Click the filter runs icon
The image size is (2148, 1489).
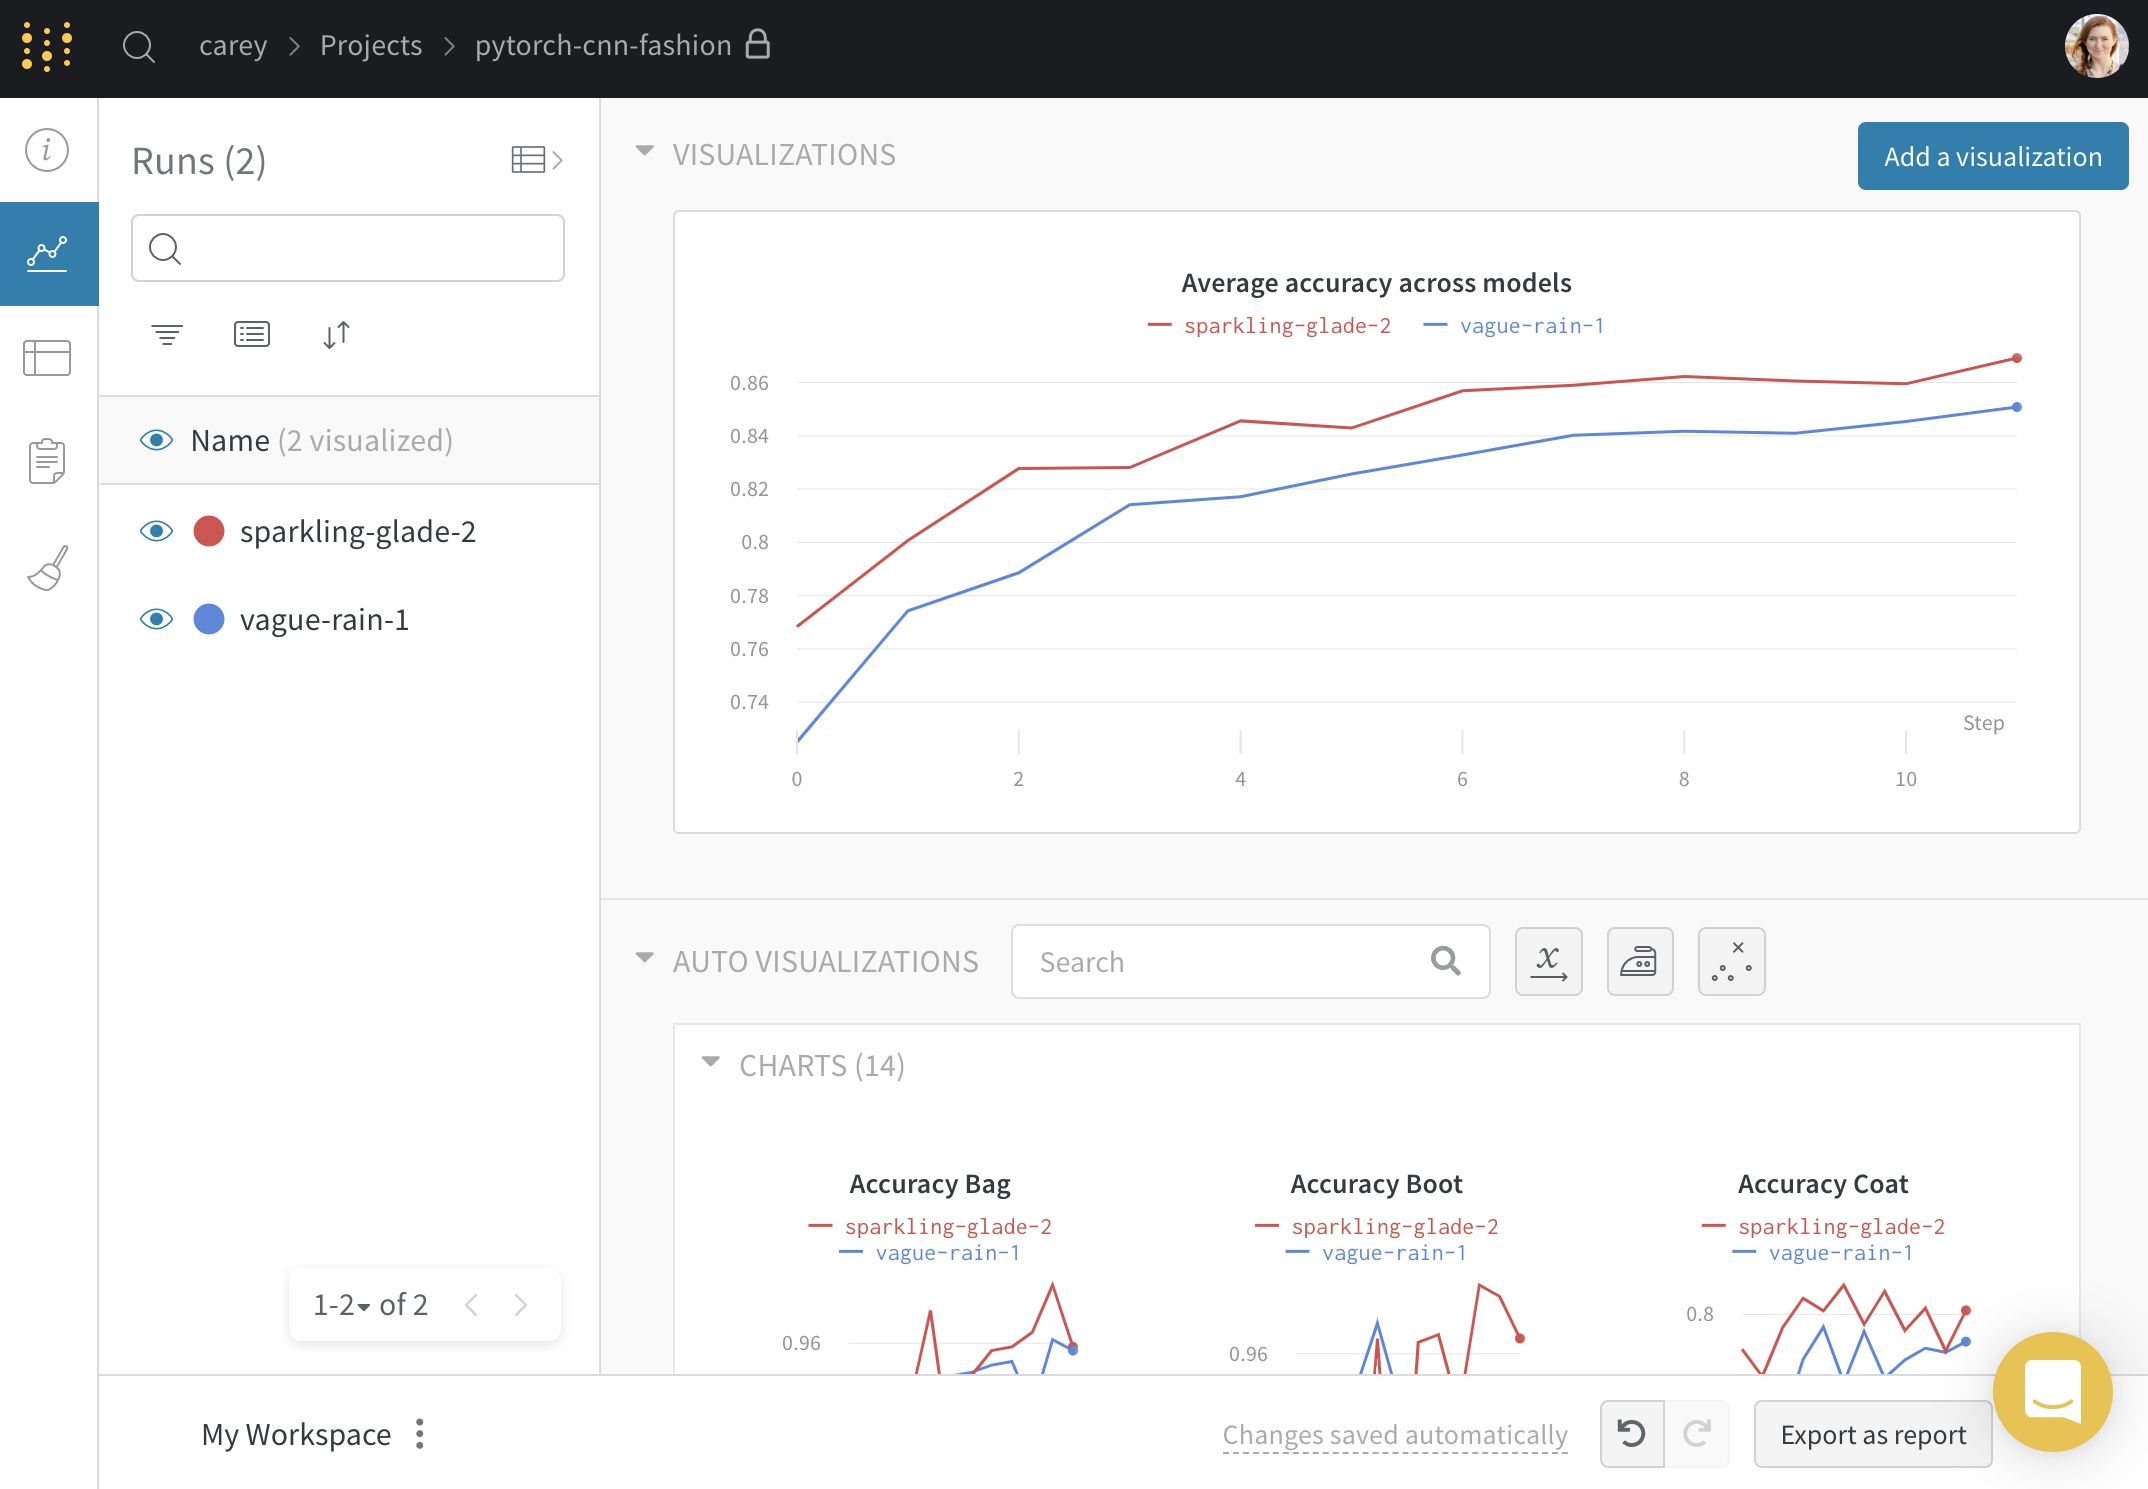coord(167,334)
